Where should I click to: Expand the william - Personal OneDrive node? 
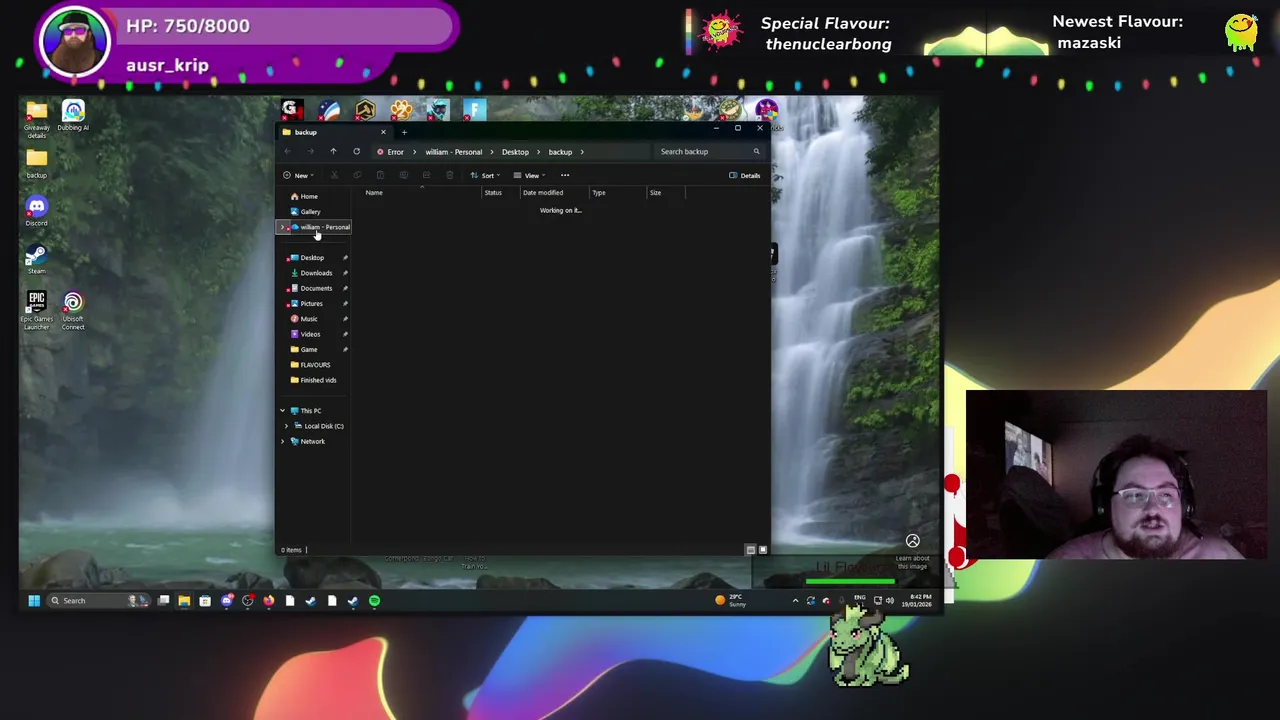283,227
